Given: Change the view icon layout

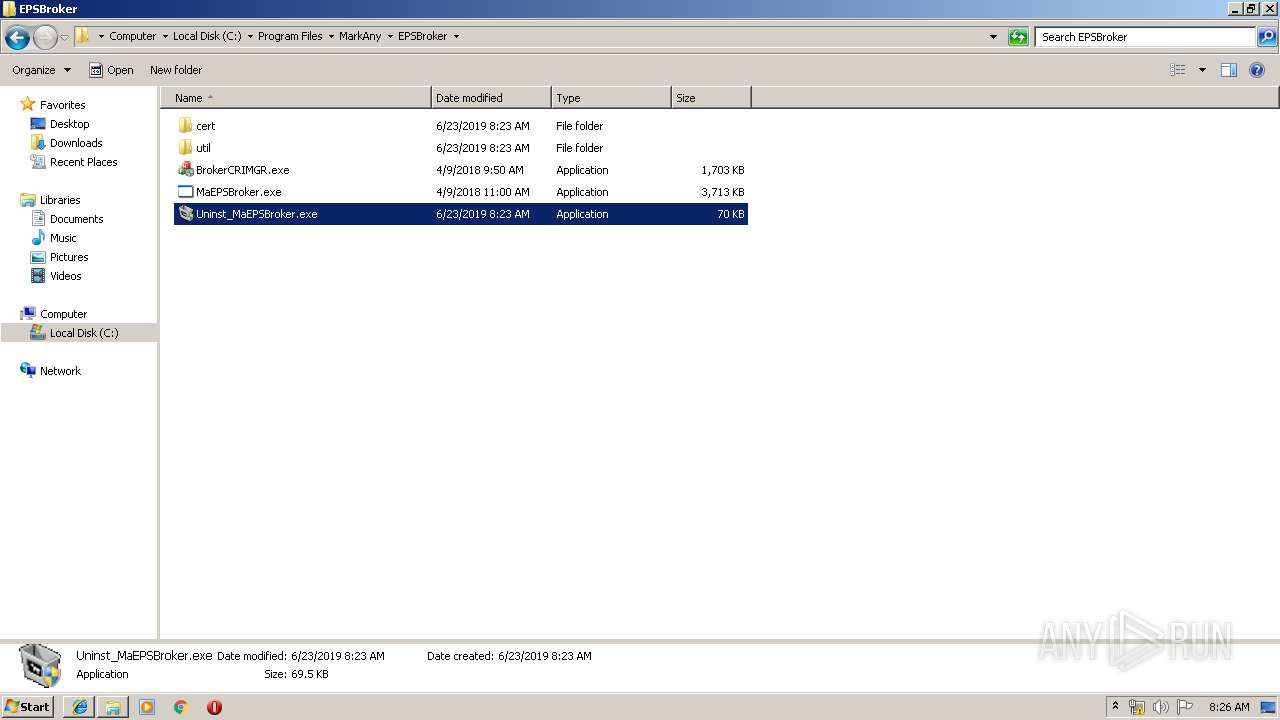Looking at the screenshot, I should pos(1178,70).
